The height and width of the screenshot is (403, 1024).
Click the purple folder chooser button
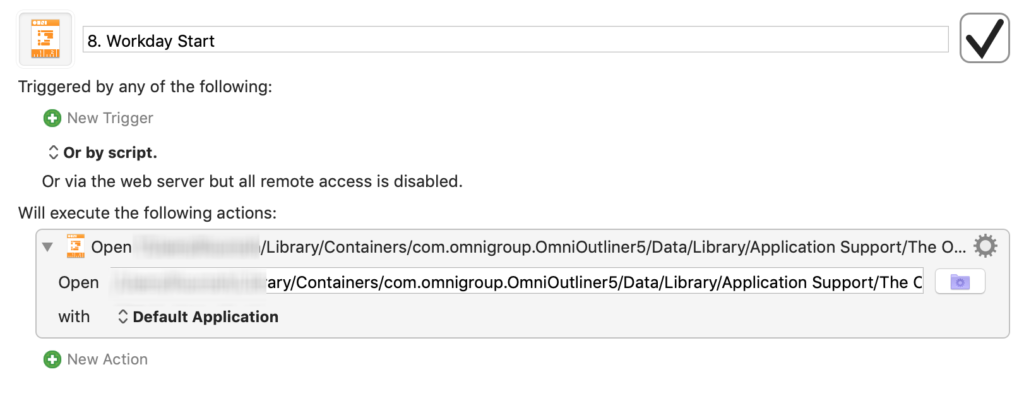pos(960,282)
